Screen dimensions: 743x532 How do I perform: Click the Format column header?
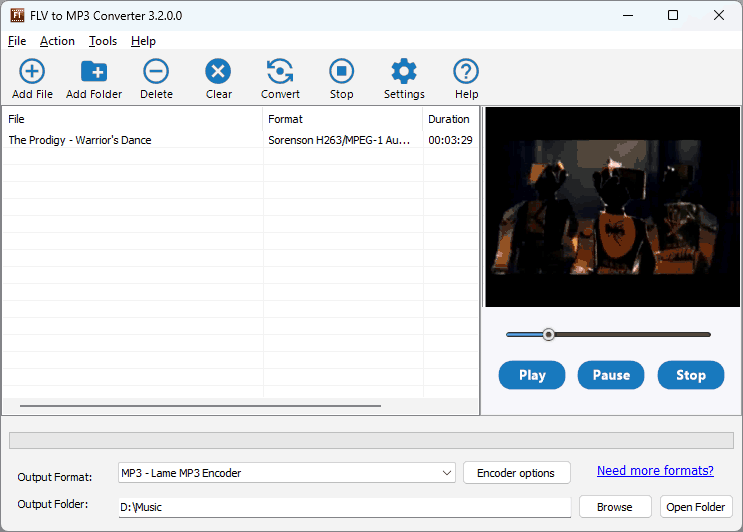coord(343,119)
